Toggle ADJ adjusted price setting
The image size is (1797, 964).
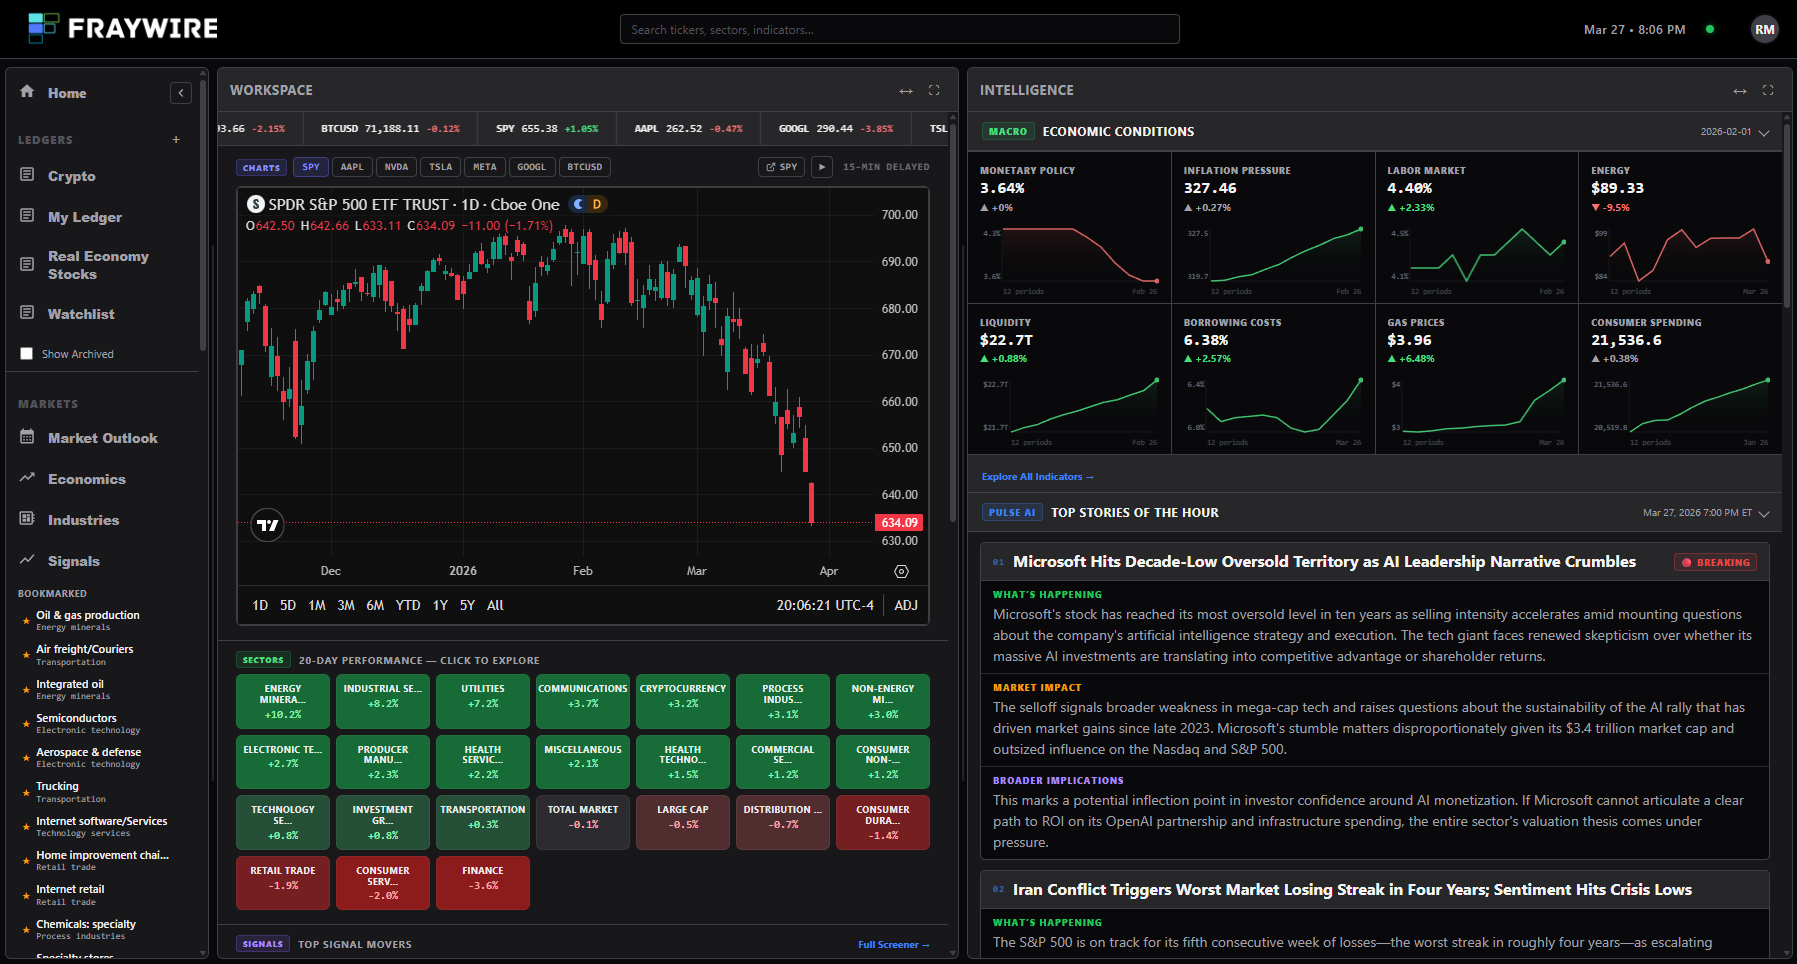click(x=906, y=605)
